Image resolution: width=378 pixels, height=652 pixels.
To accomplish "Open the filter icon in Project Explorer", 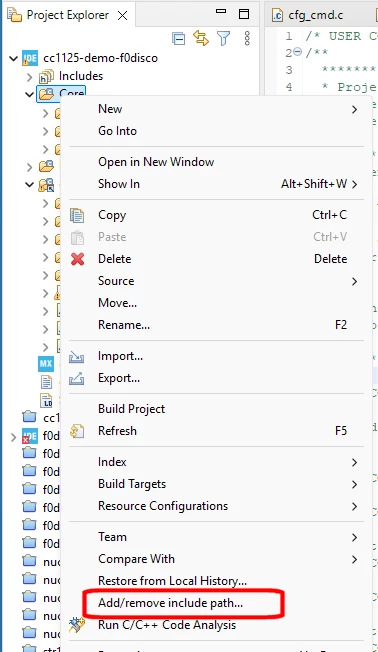I will click(x=223, y=38).
